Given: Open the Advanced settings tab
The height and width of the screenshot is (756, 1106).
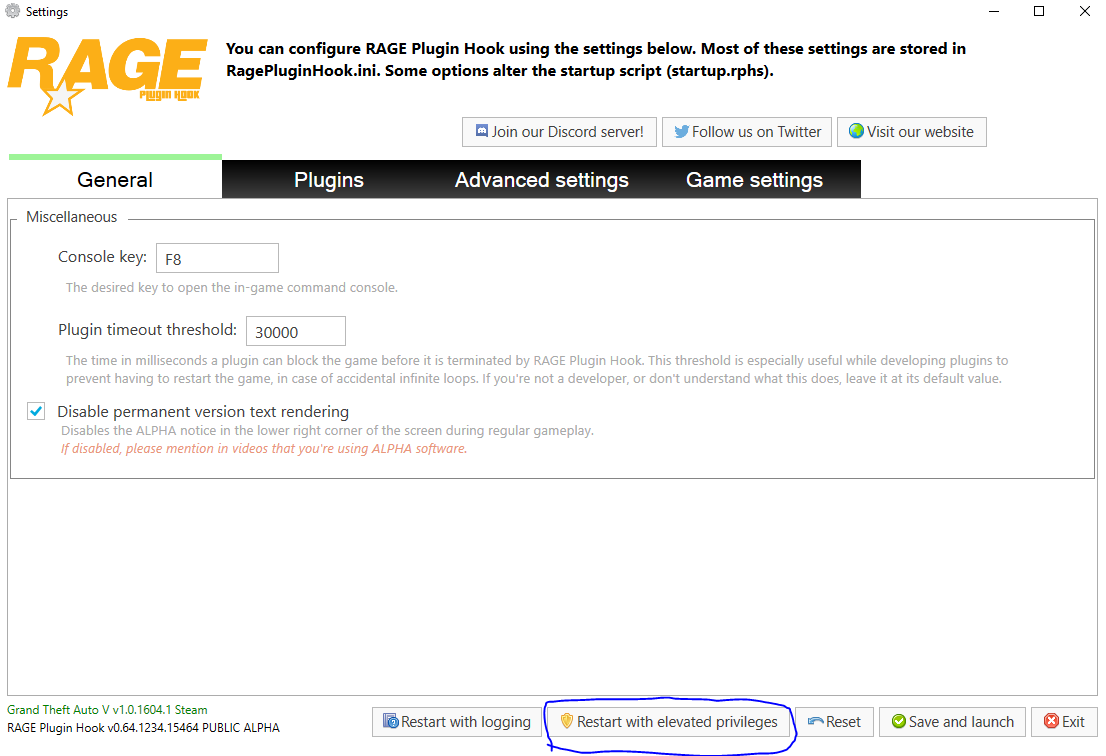Looking at the screenshot, I should point(542,179).
